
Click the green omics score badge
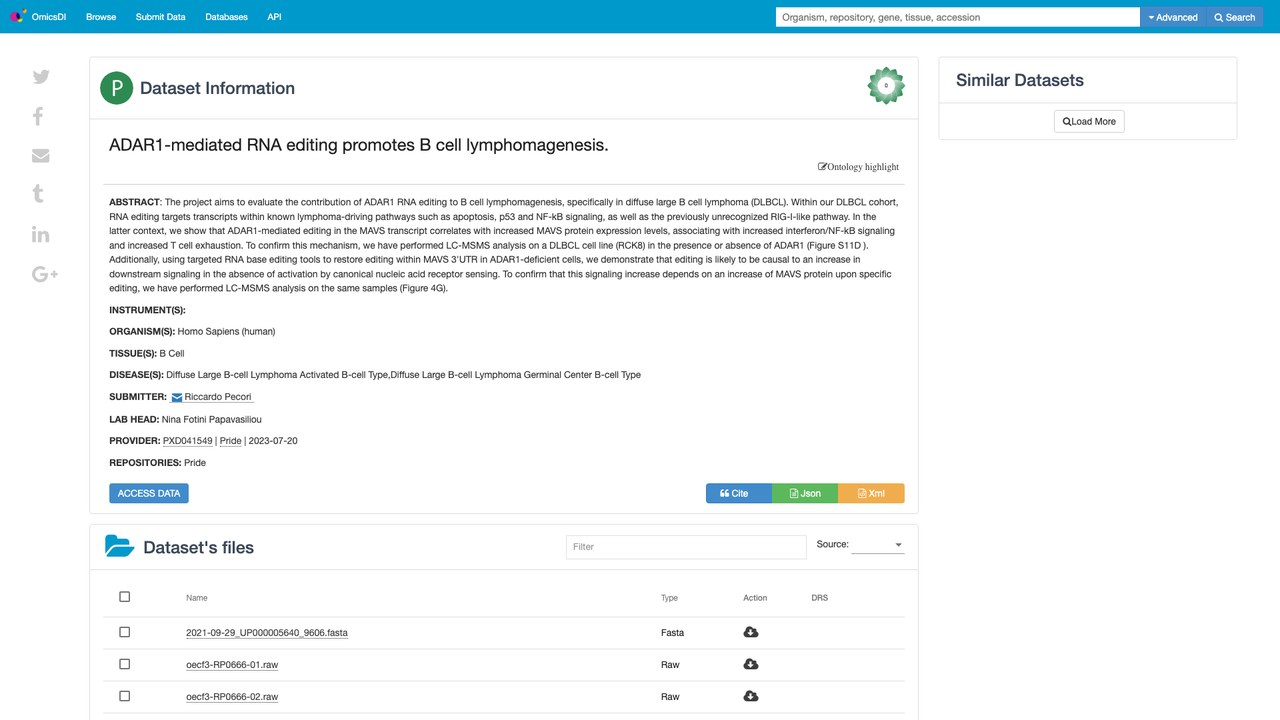coord(886,86)
